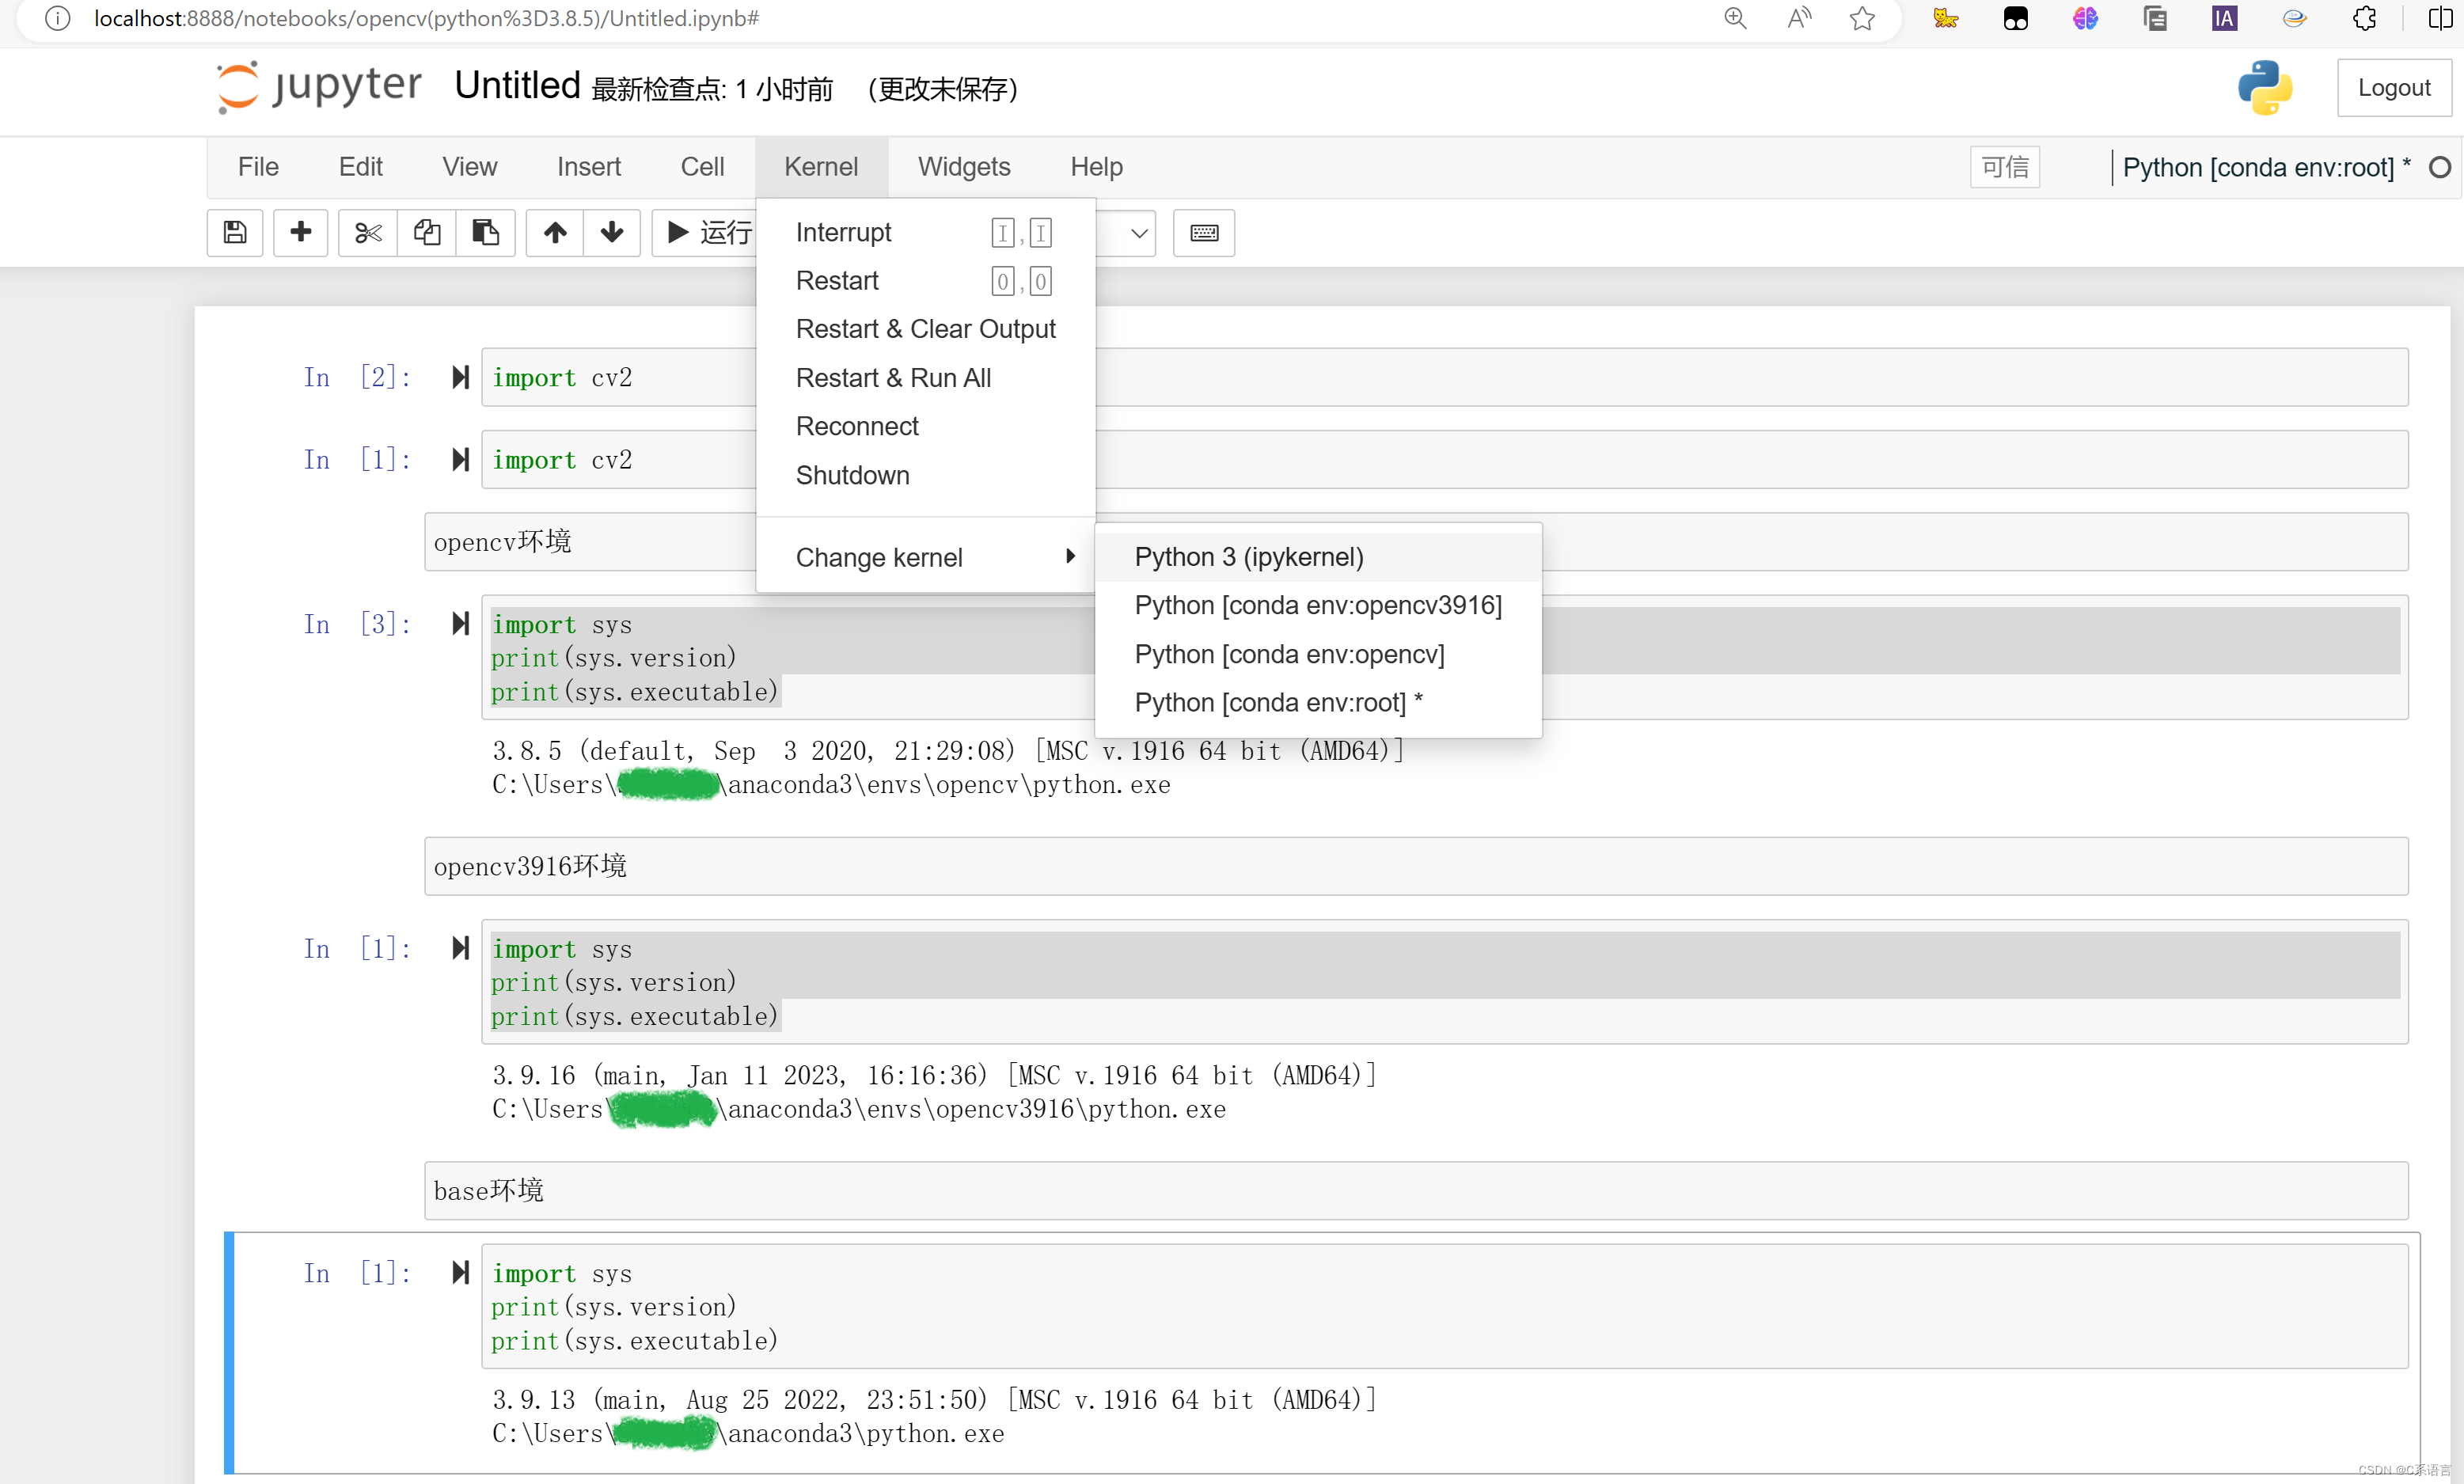The image size is (2464, 1484).
Task: Rename the notebook title Untitled
Action: point(517,86)
